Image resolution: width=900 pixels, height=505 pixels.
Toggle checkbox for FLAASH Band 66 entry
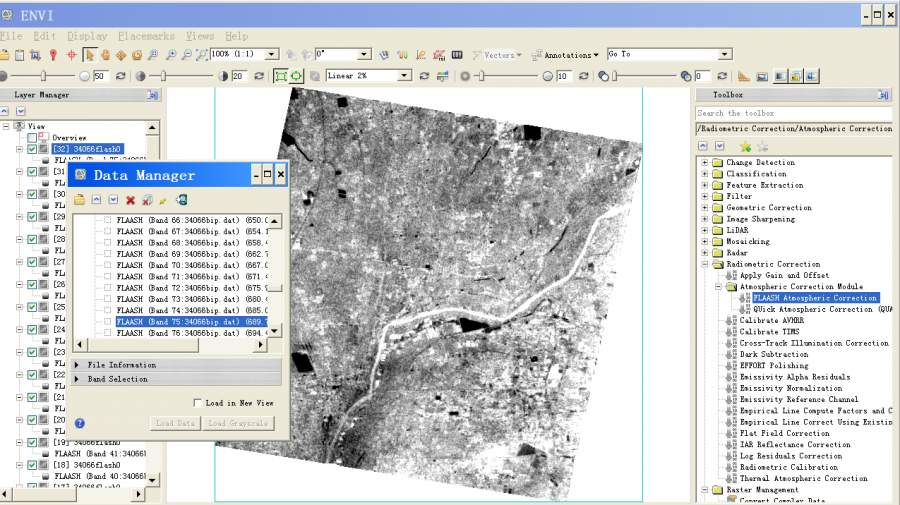pyautogui.click(x=107, y=220)
